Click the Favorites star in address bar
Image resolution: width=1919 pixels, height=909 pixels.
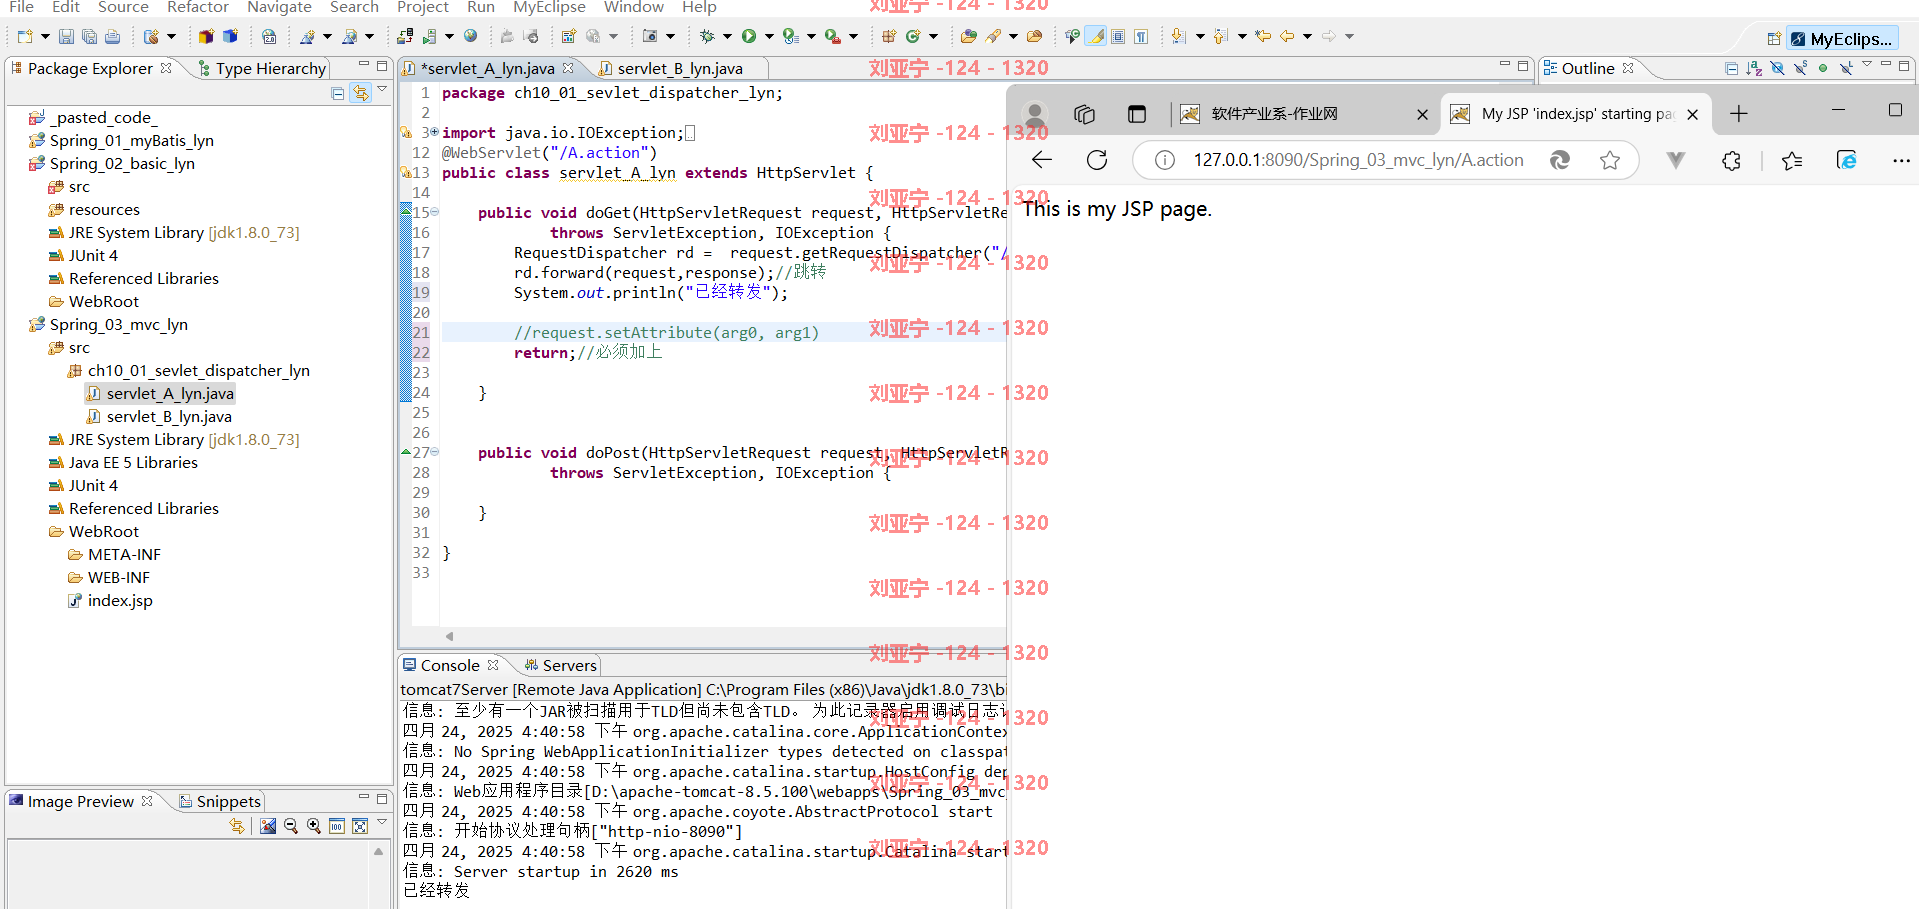click(1610, 160)
